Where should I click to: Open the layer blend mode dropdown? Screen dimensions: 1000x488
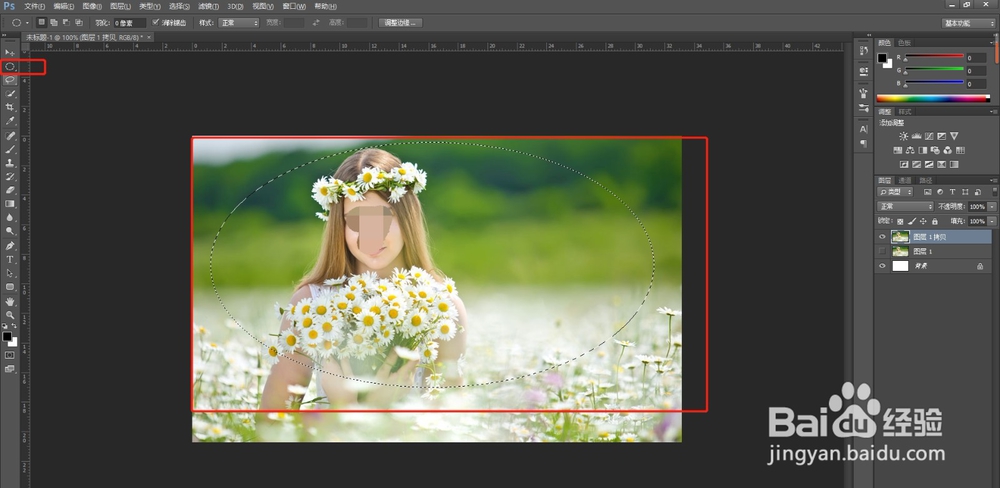click(904, 206)
